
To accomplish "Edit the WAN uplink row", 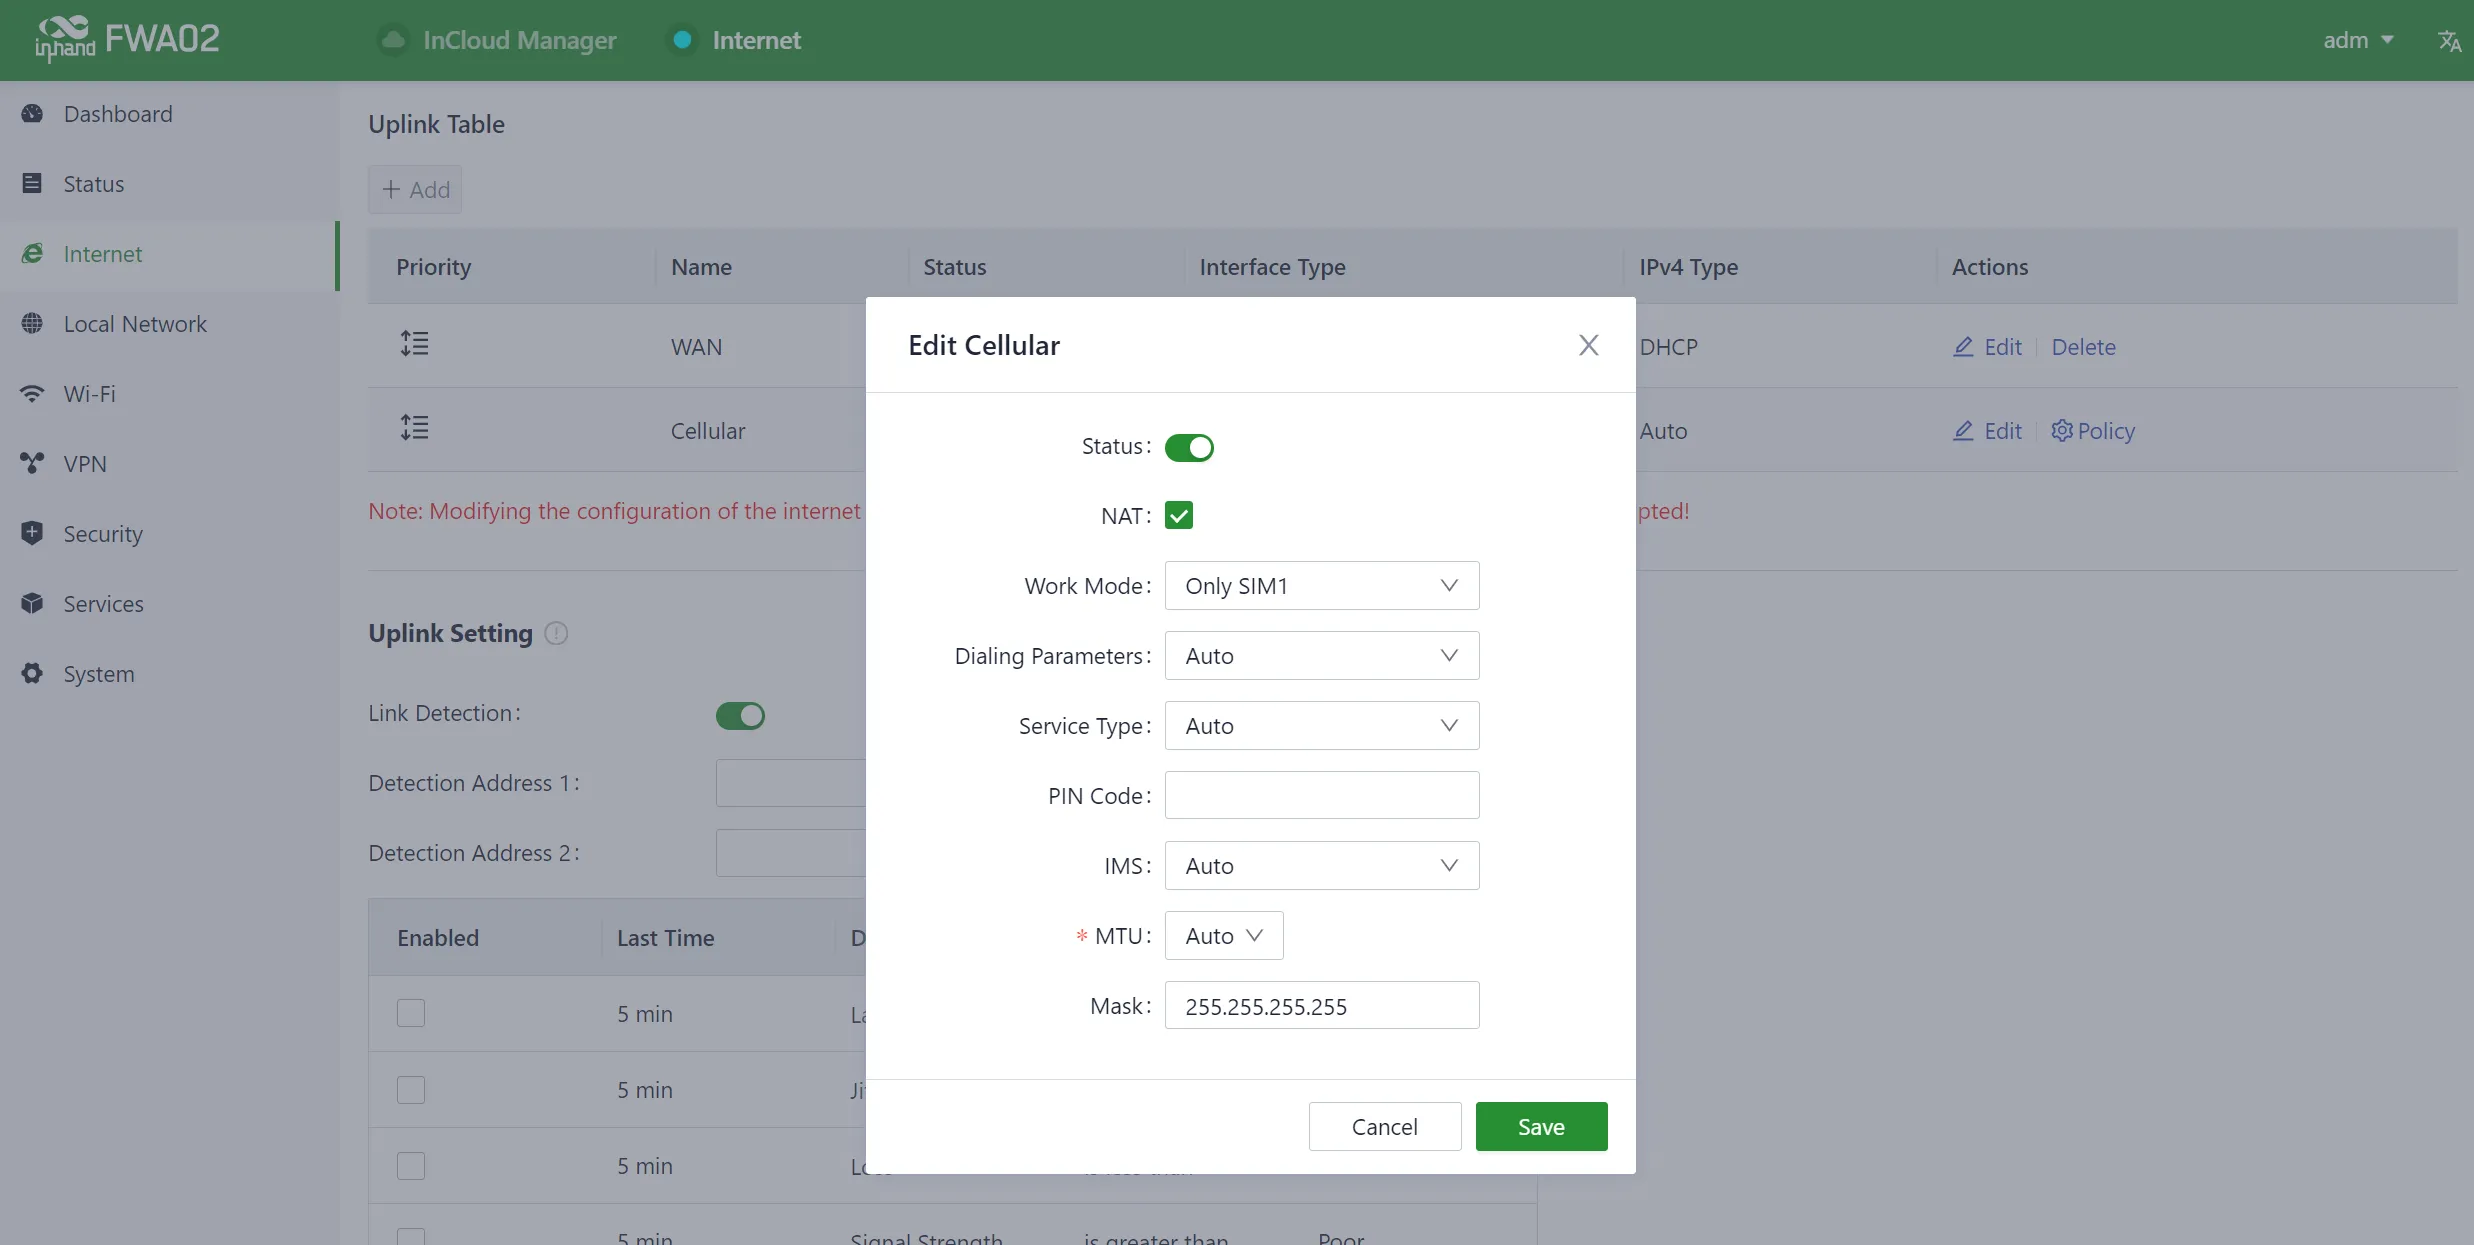I will 1988,347.
